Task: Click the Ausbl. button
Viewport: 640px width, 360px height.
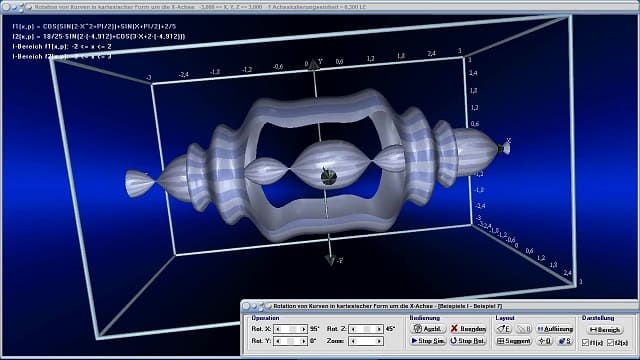Action: click(428, 329)
